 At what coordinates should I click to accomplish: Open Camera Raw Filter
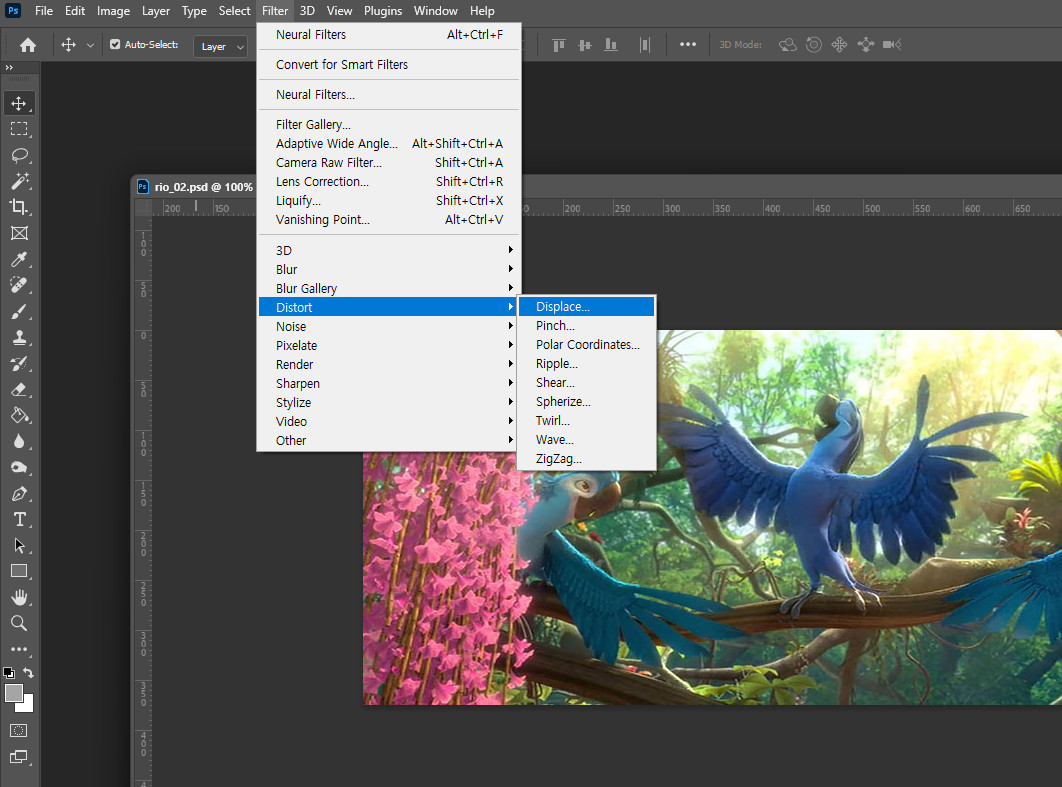coord(389,163)
